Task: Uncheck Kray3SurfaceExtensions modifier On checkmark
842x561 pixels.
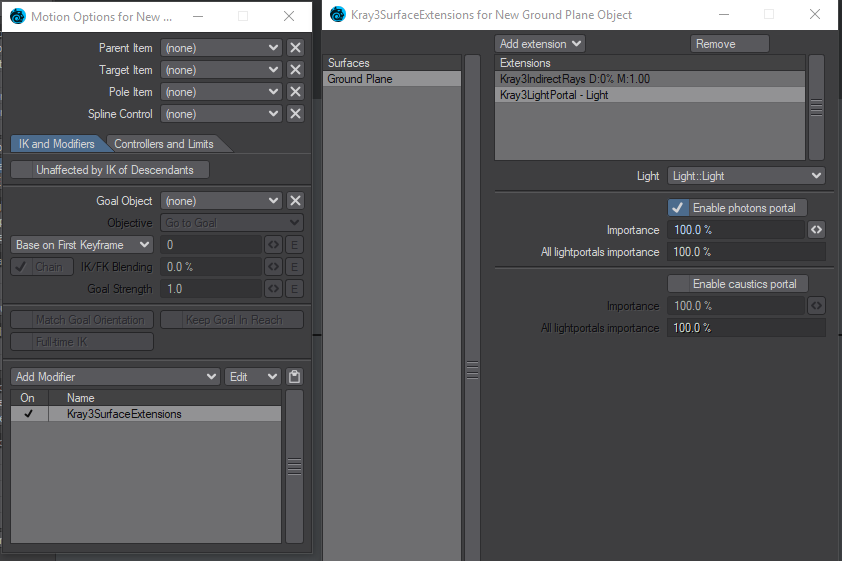Action: pyautogui.click(x=28, y=414)
